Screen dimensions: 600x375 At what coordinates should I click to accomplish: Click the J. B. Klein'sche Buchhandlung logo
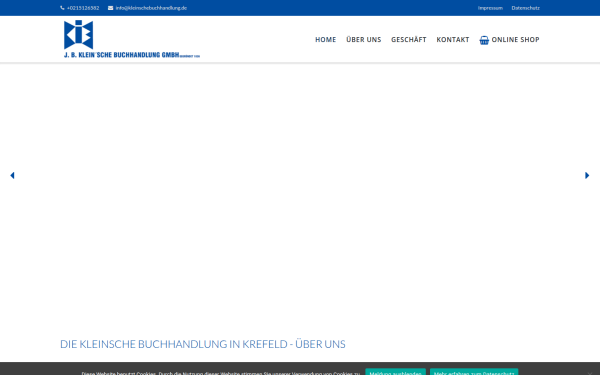pyautogui.click(x=132, y=39)
